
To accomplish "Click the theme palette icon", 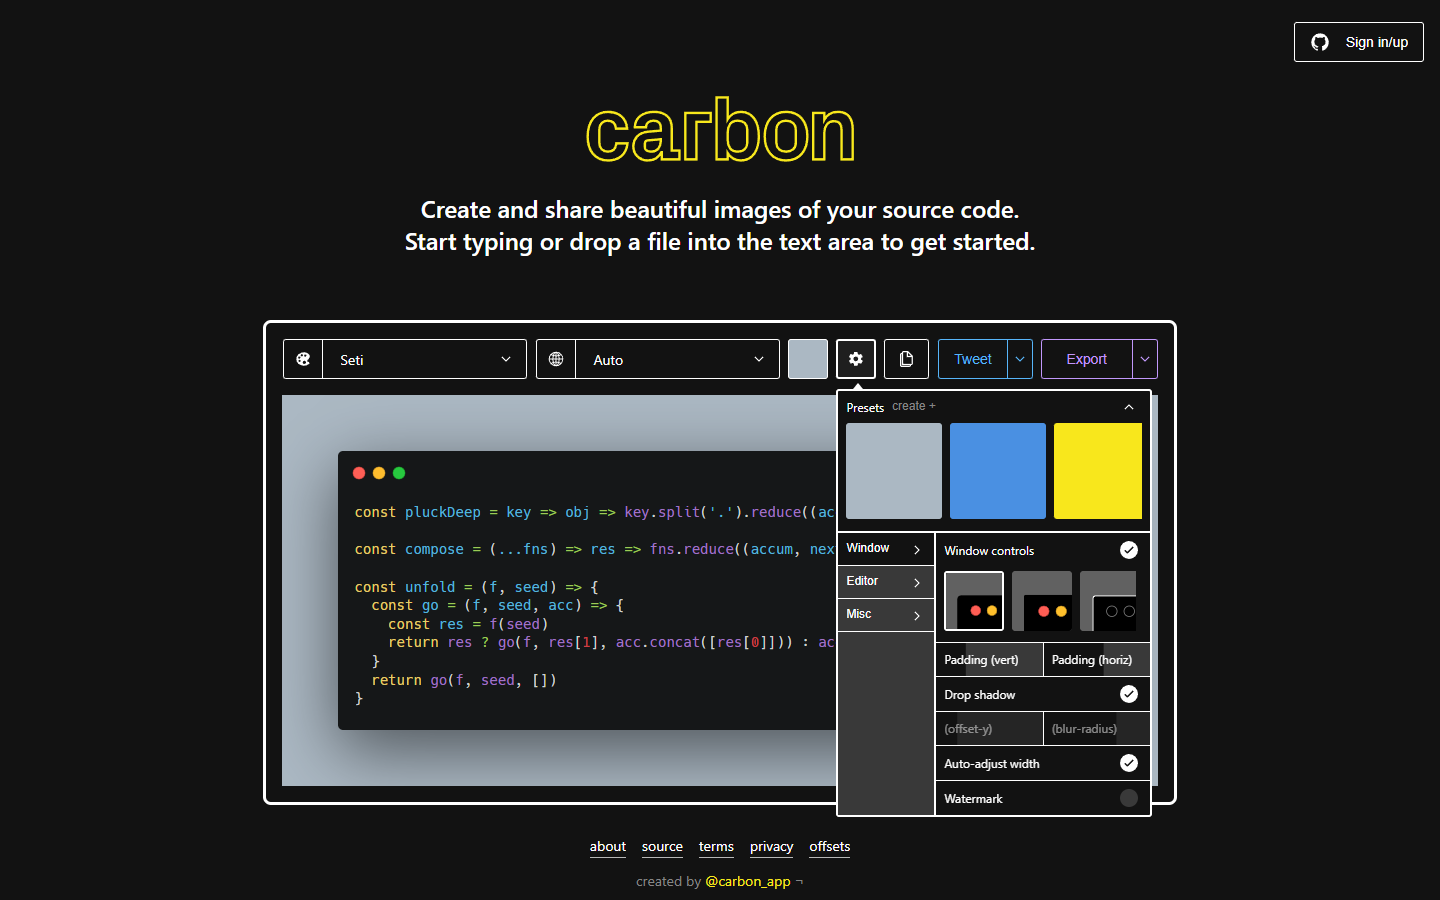I will (303, 359).
